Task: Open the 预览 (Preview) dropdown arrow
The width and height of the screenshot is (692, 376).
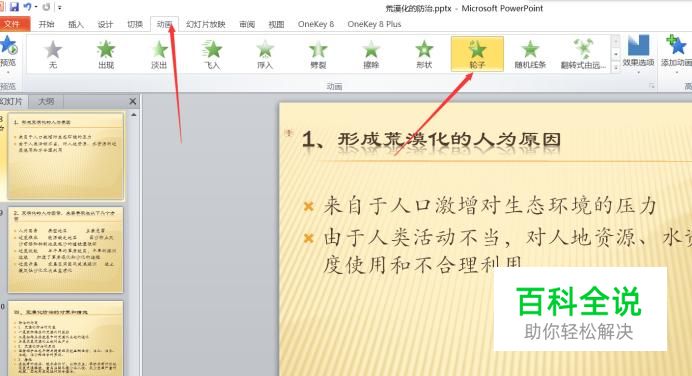Action: point(8,71)
